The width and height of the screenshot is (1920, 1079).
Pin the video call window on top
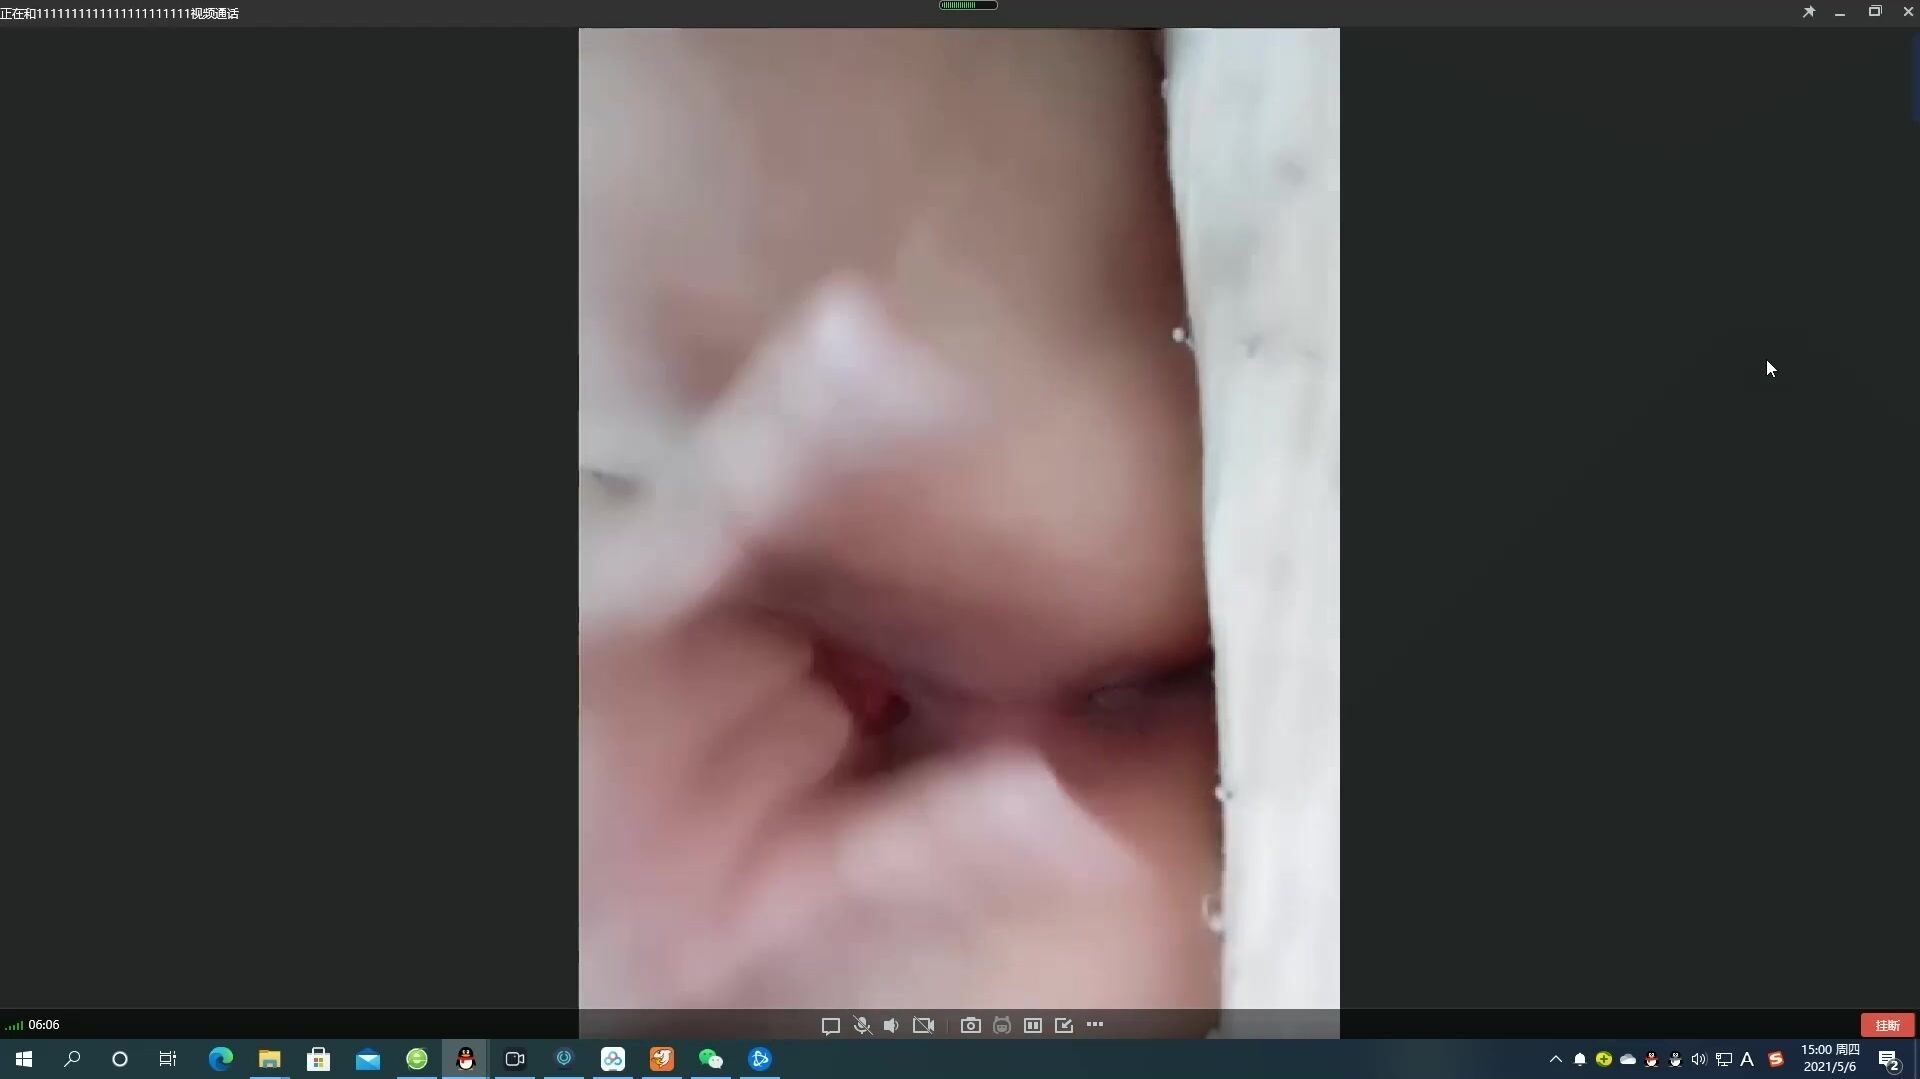pos(1809,12)
